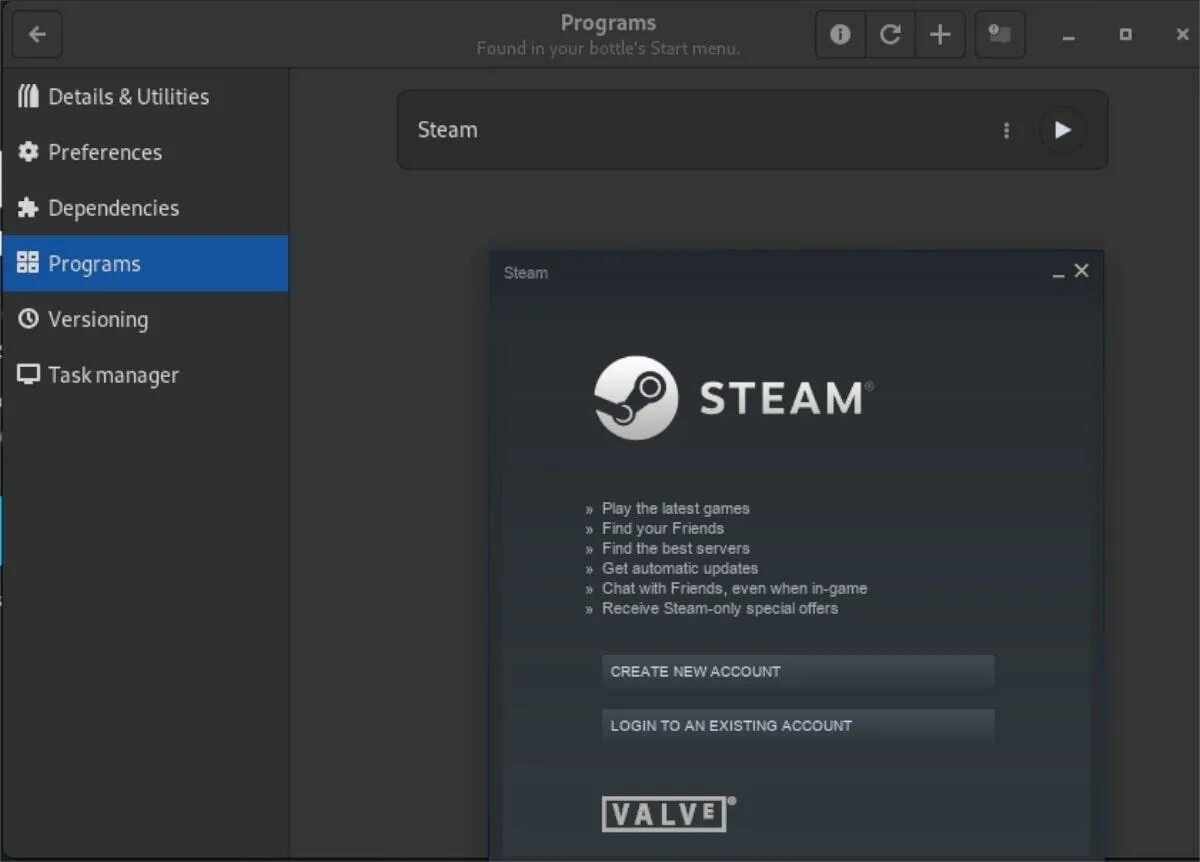Viewport: 1200px width, 862px height.
Task: Open the info icon in header bar
Action: (840, 35)
